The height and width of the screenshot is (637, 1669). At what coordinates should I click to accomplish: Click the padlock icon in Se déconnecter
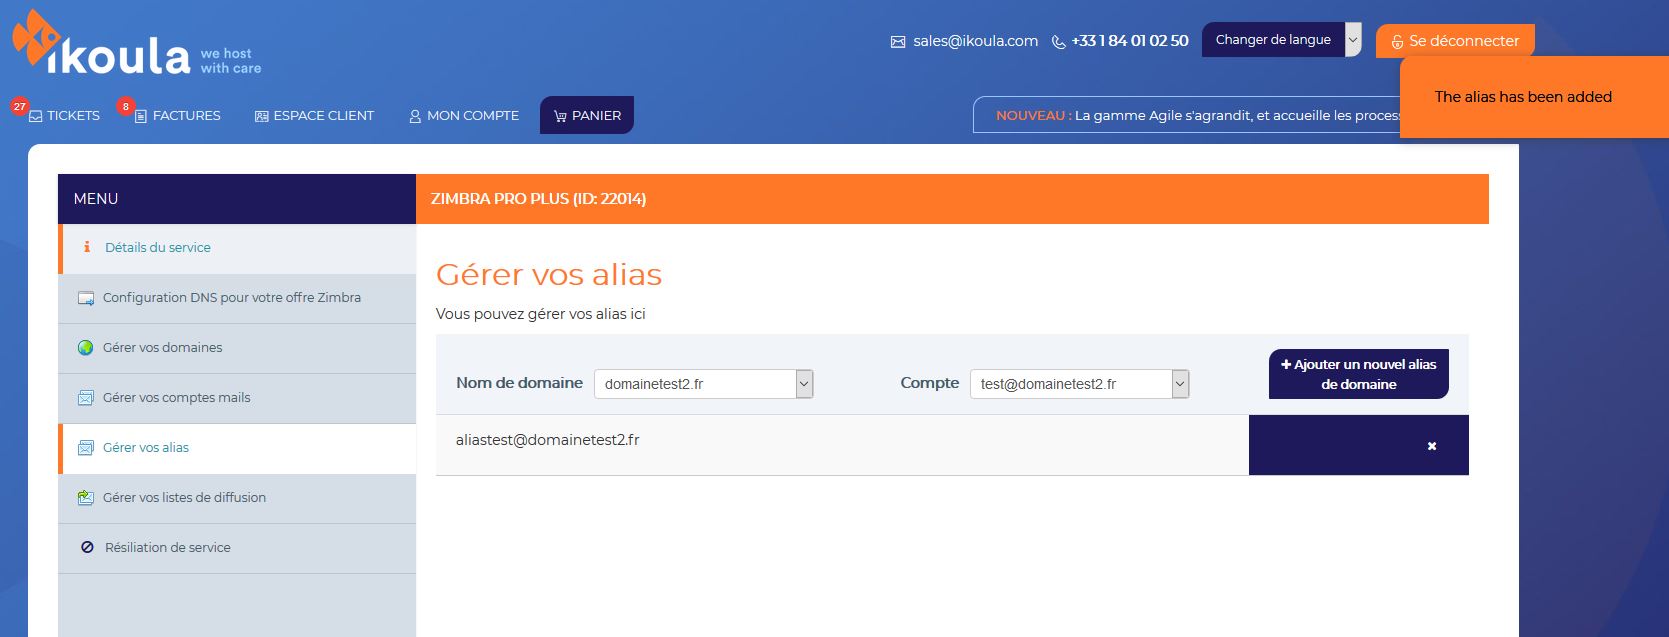click(1397, 42)
